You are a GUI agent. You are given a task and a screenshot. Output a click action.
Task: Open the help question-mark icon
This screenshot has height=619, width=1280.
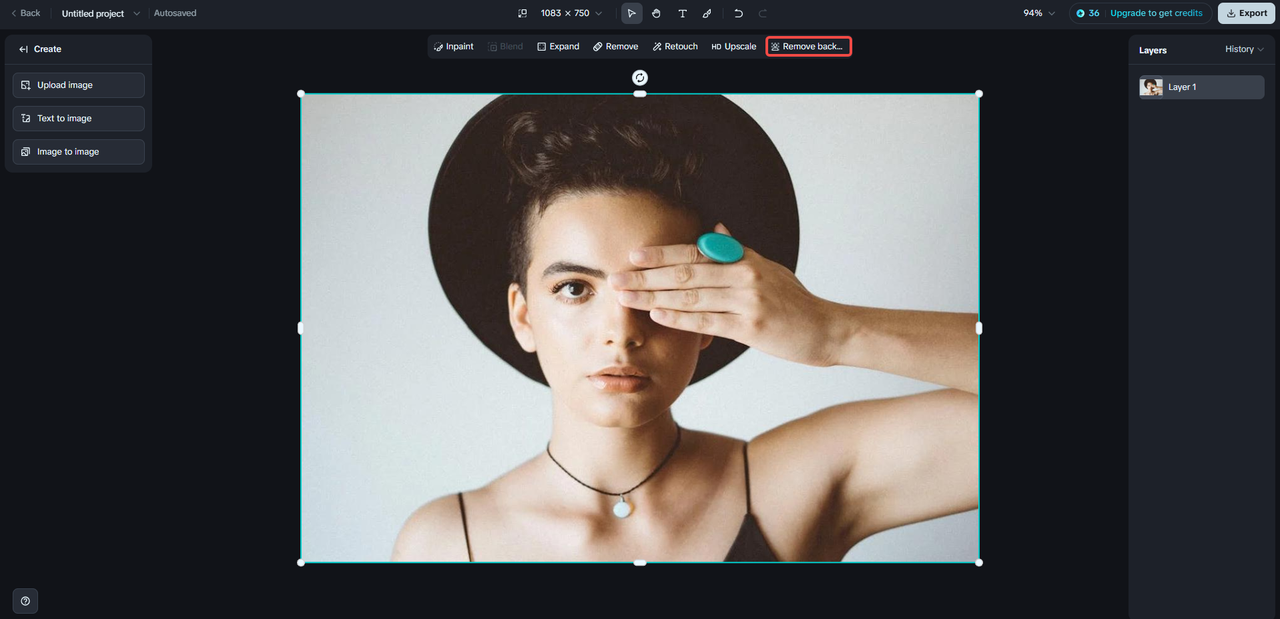coord(25,601)
